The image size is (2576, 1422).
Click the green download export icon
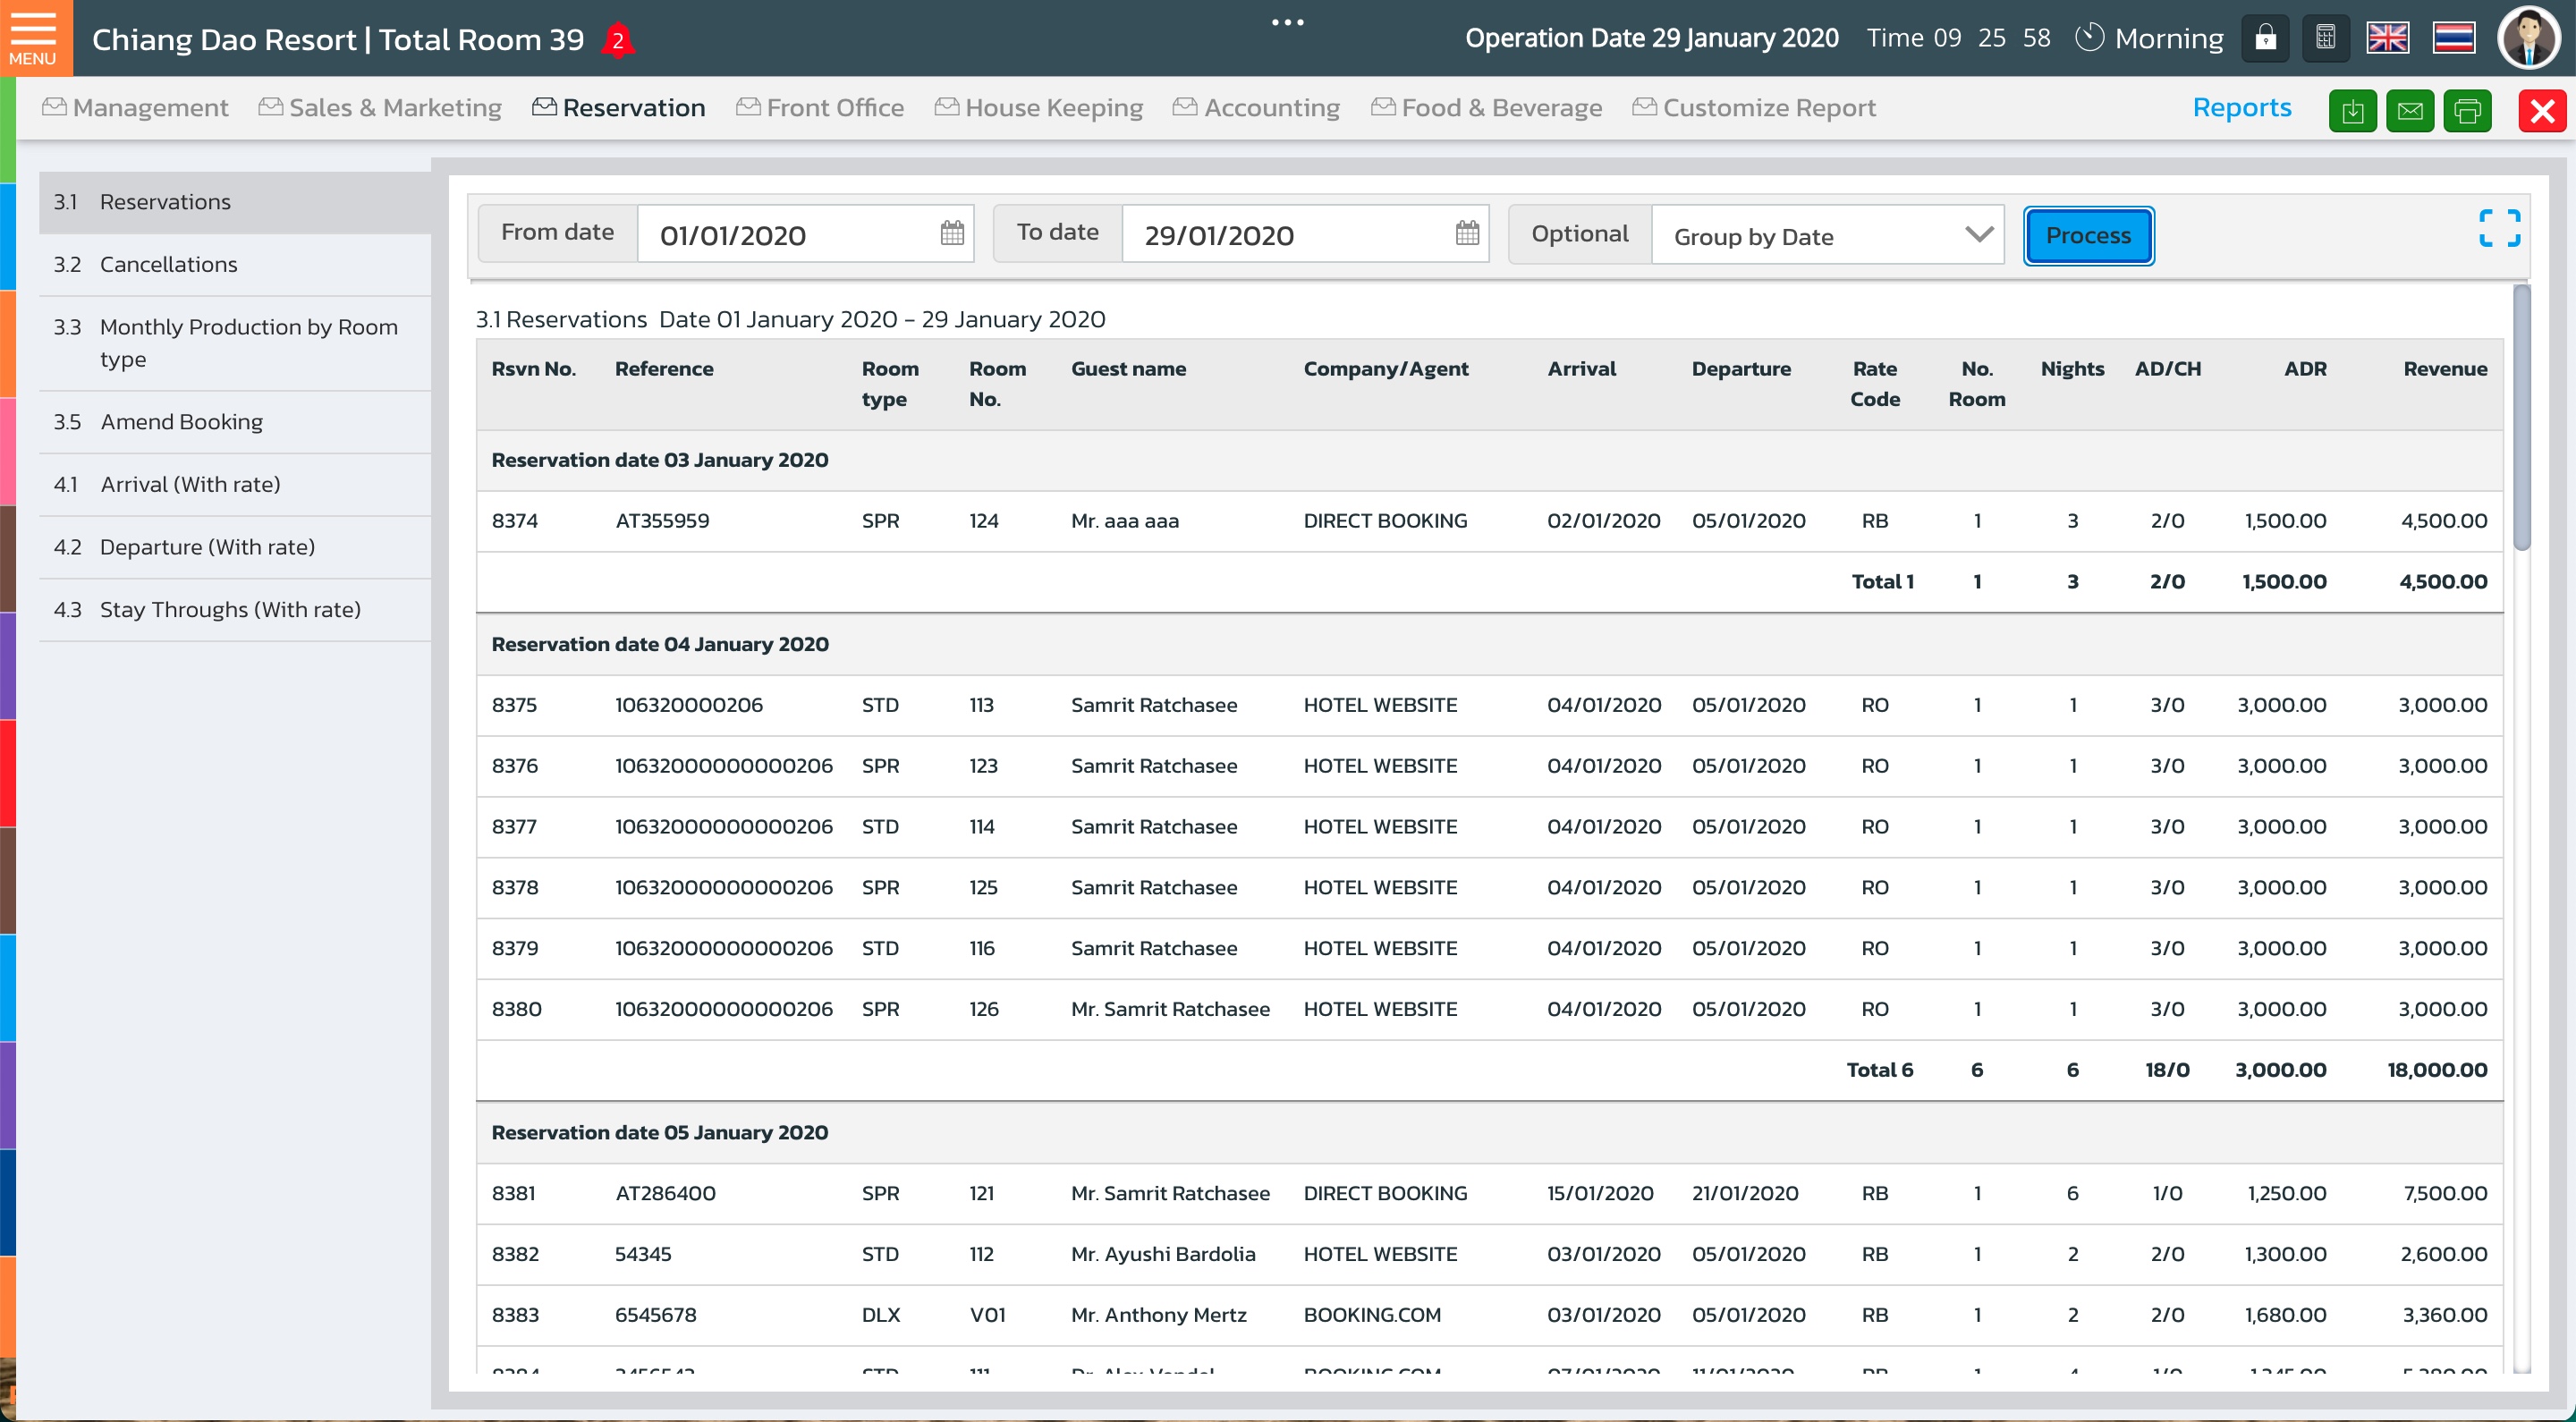coord(2352,110)
